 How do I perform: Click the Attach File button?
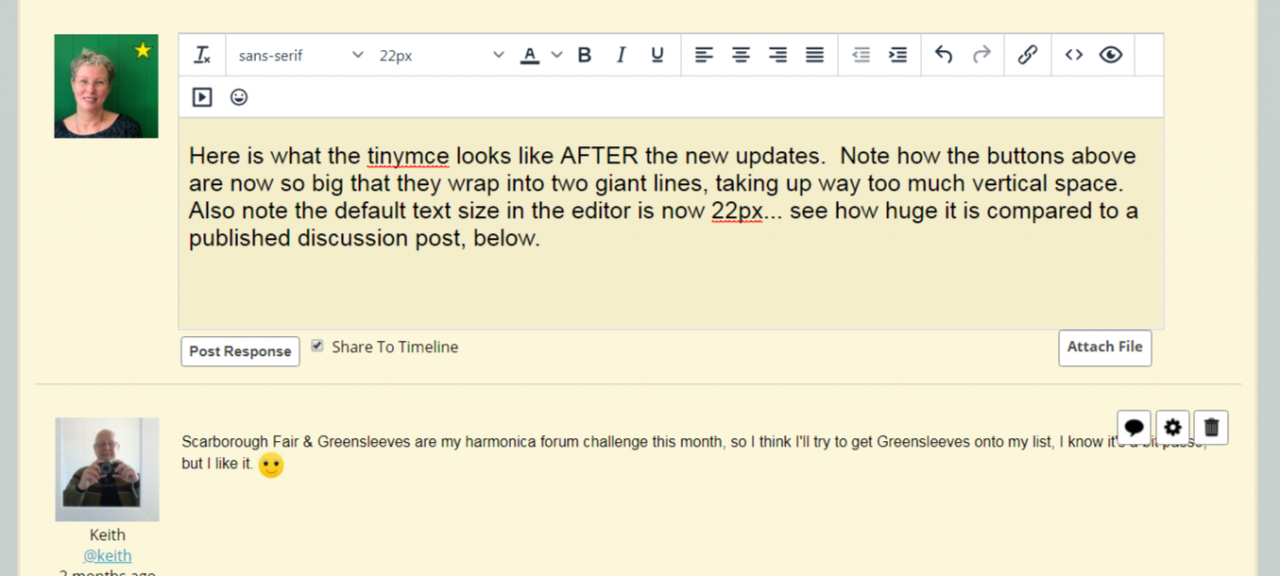tap(1105, 347)
